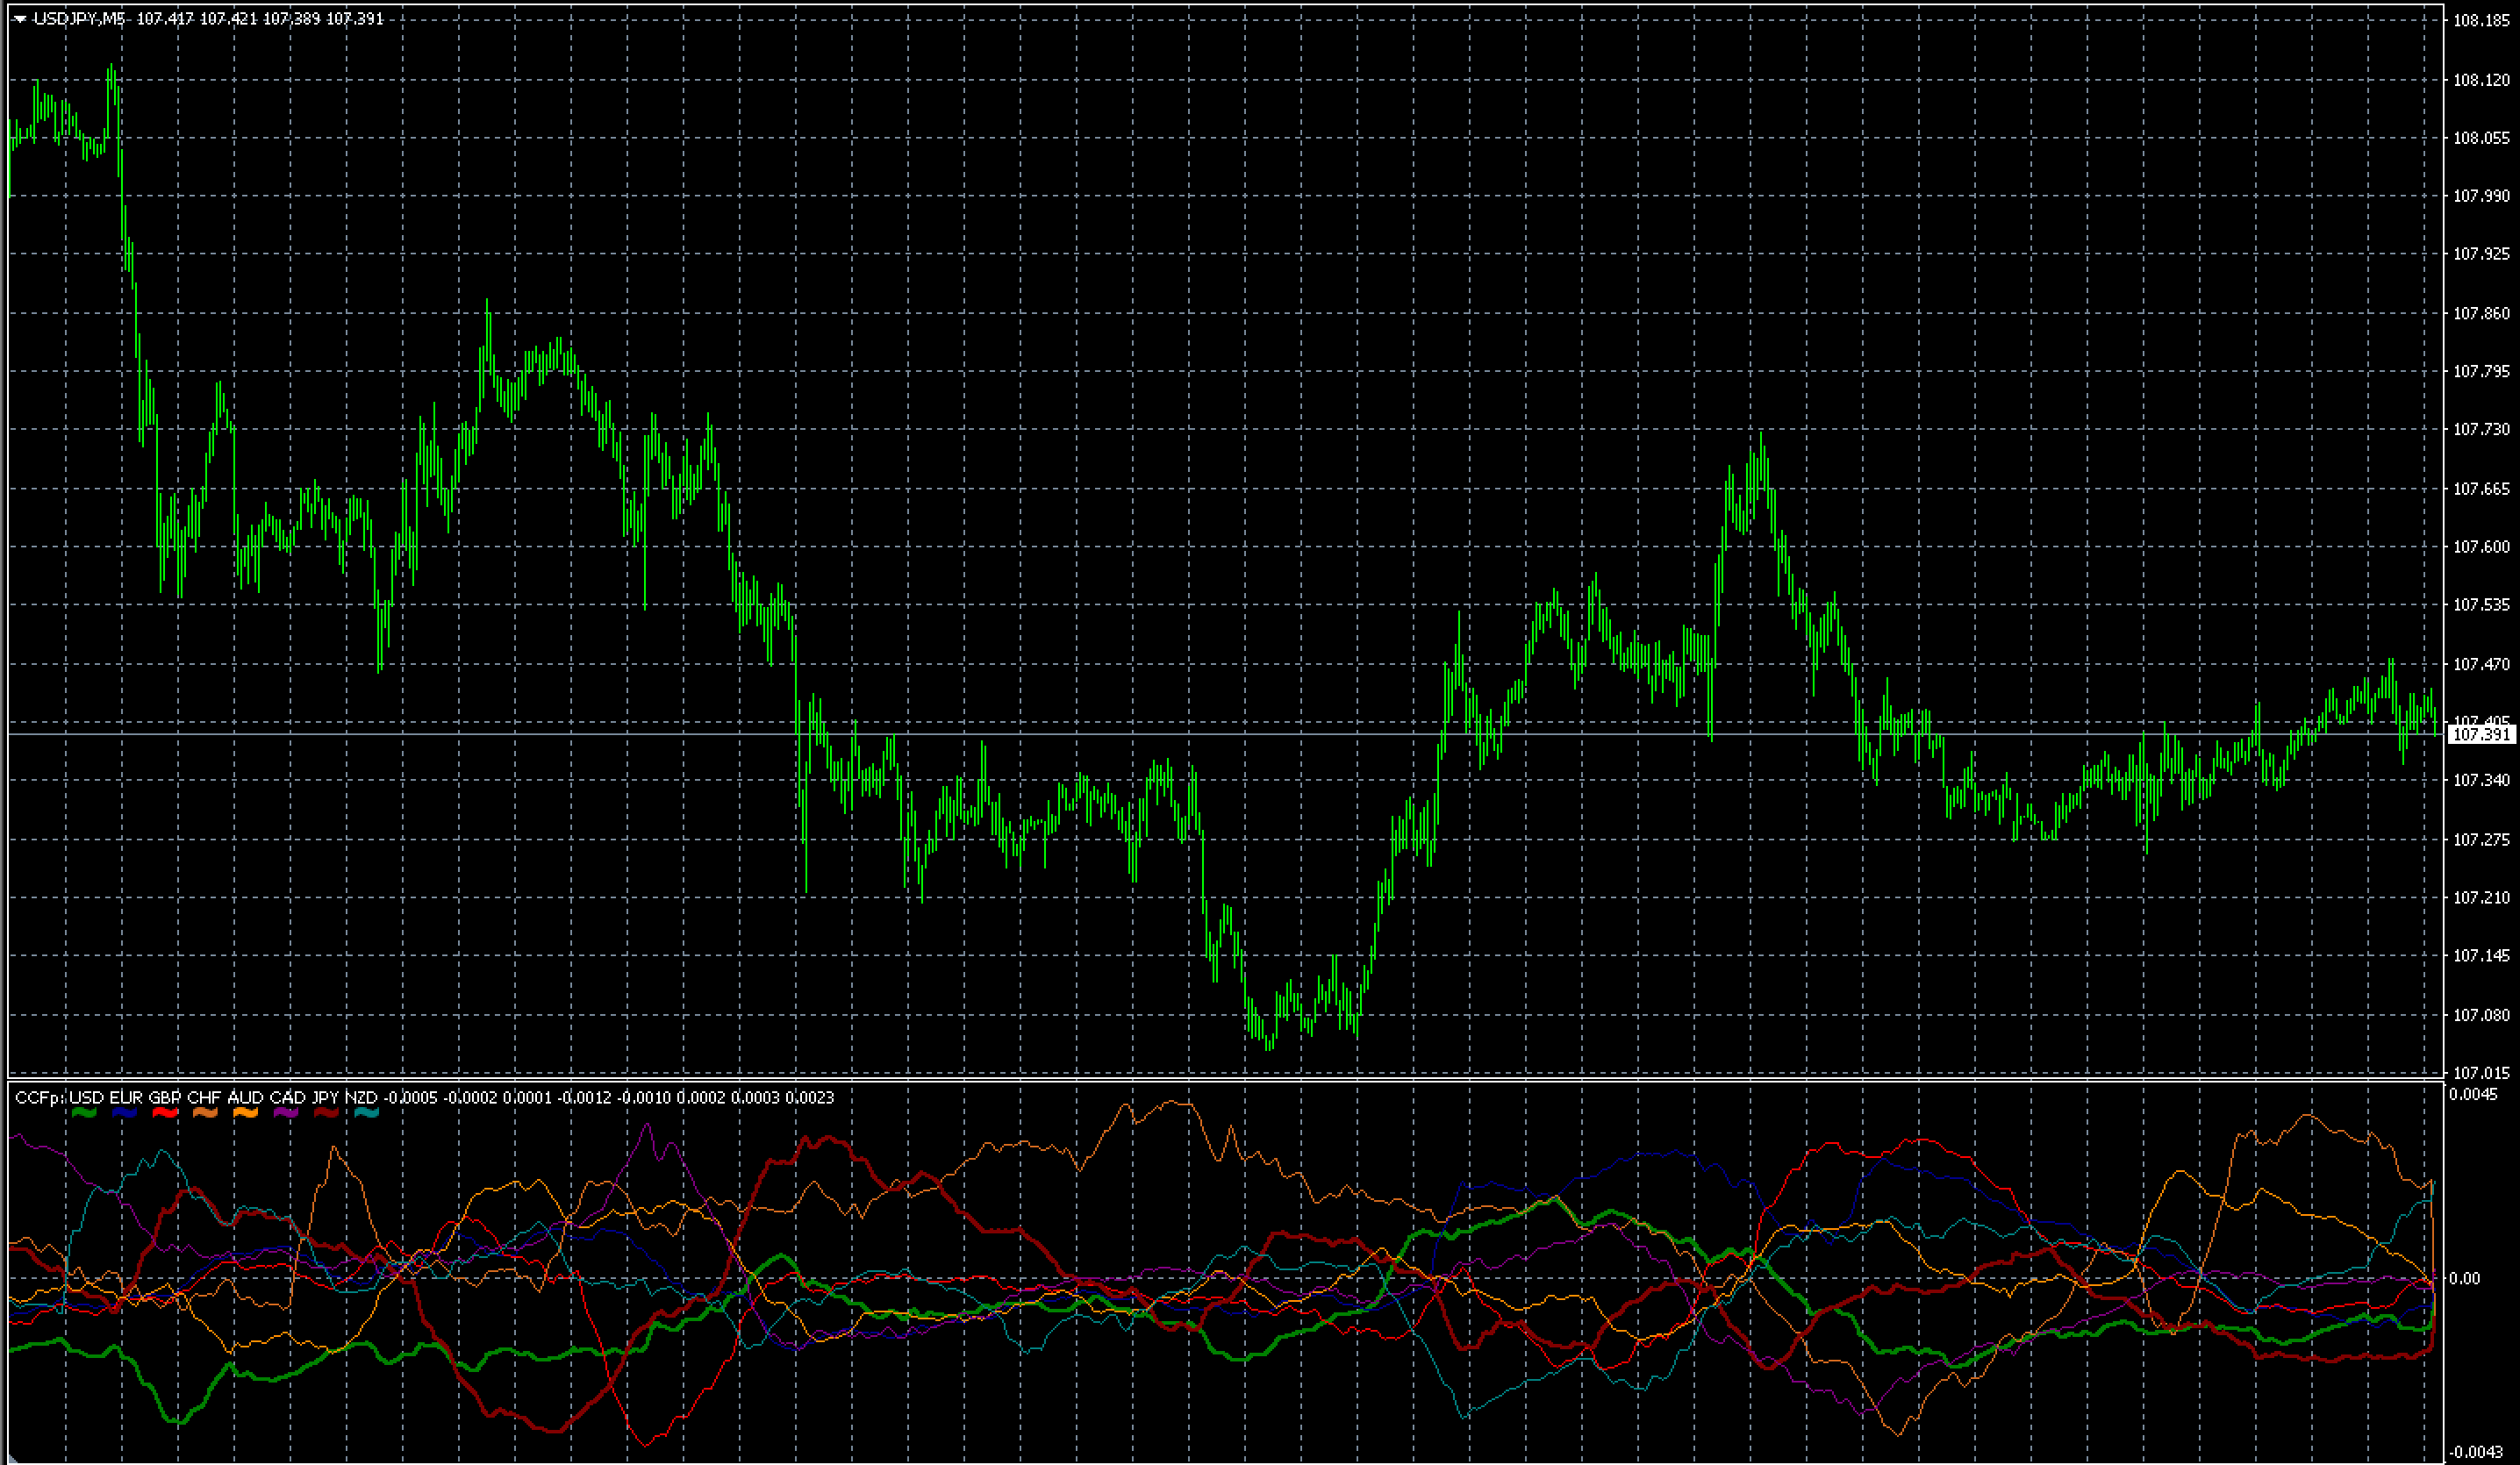Click the 107.340 price axis label
This screenshot has height=1465, width=2520.
pos(2481,779)
